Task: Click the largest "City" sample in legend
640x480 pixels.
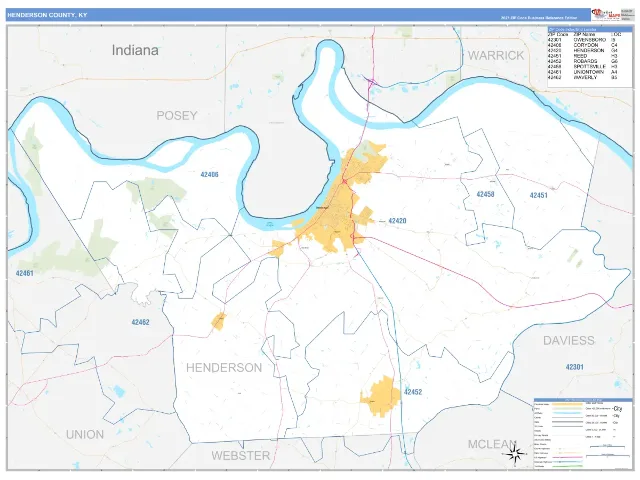Action: 618,409
